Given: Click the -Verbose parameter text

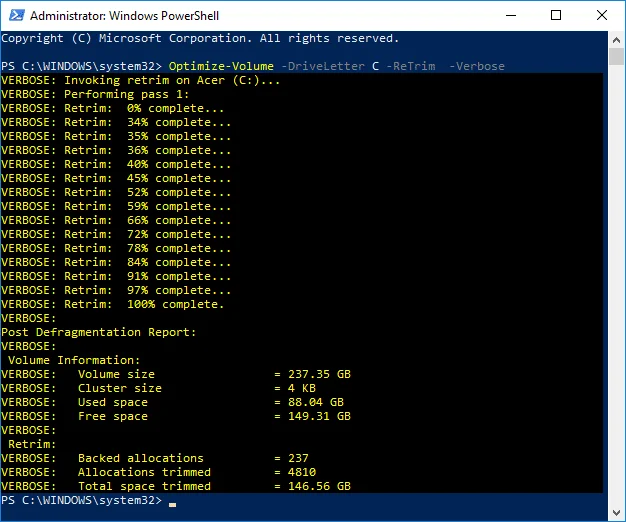Looking at the screenshot, I should (477, 66).
